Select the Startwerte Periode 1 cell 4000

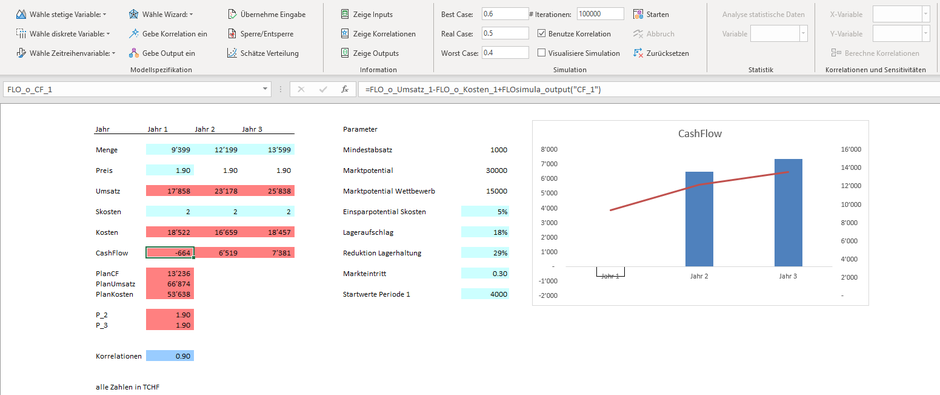[485, 294]
